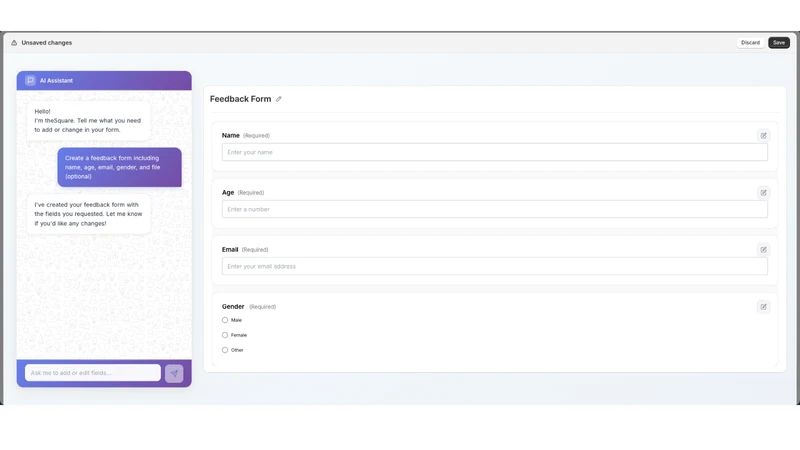This screenshot has height=450, width=800.
Task: Click the AI Assistant header label
Action: pos(56,81)
